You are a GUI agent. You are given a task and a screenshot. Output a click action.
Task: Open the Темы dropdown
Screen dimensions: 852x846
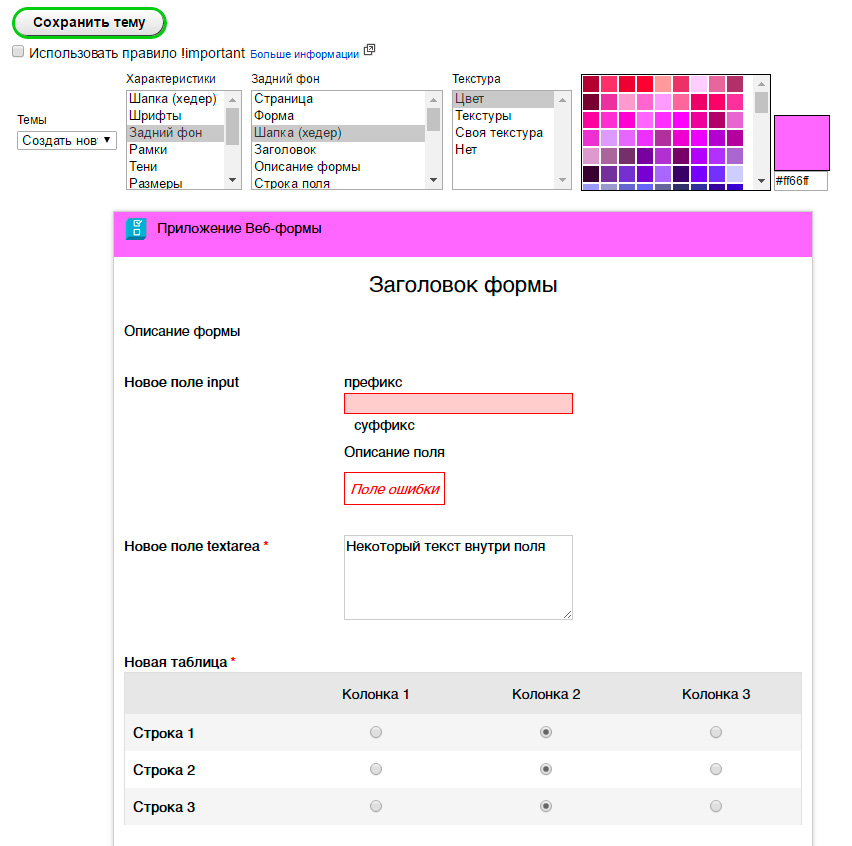pyautogui.click(x=67, y=141)
